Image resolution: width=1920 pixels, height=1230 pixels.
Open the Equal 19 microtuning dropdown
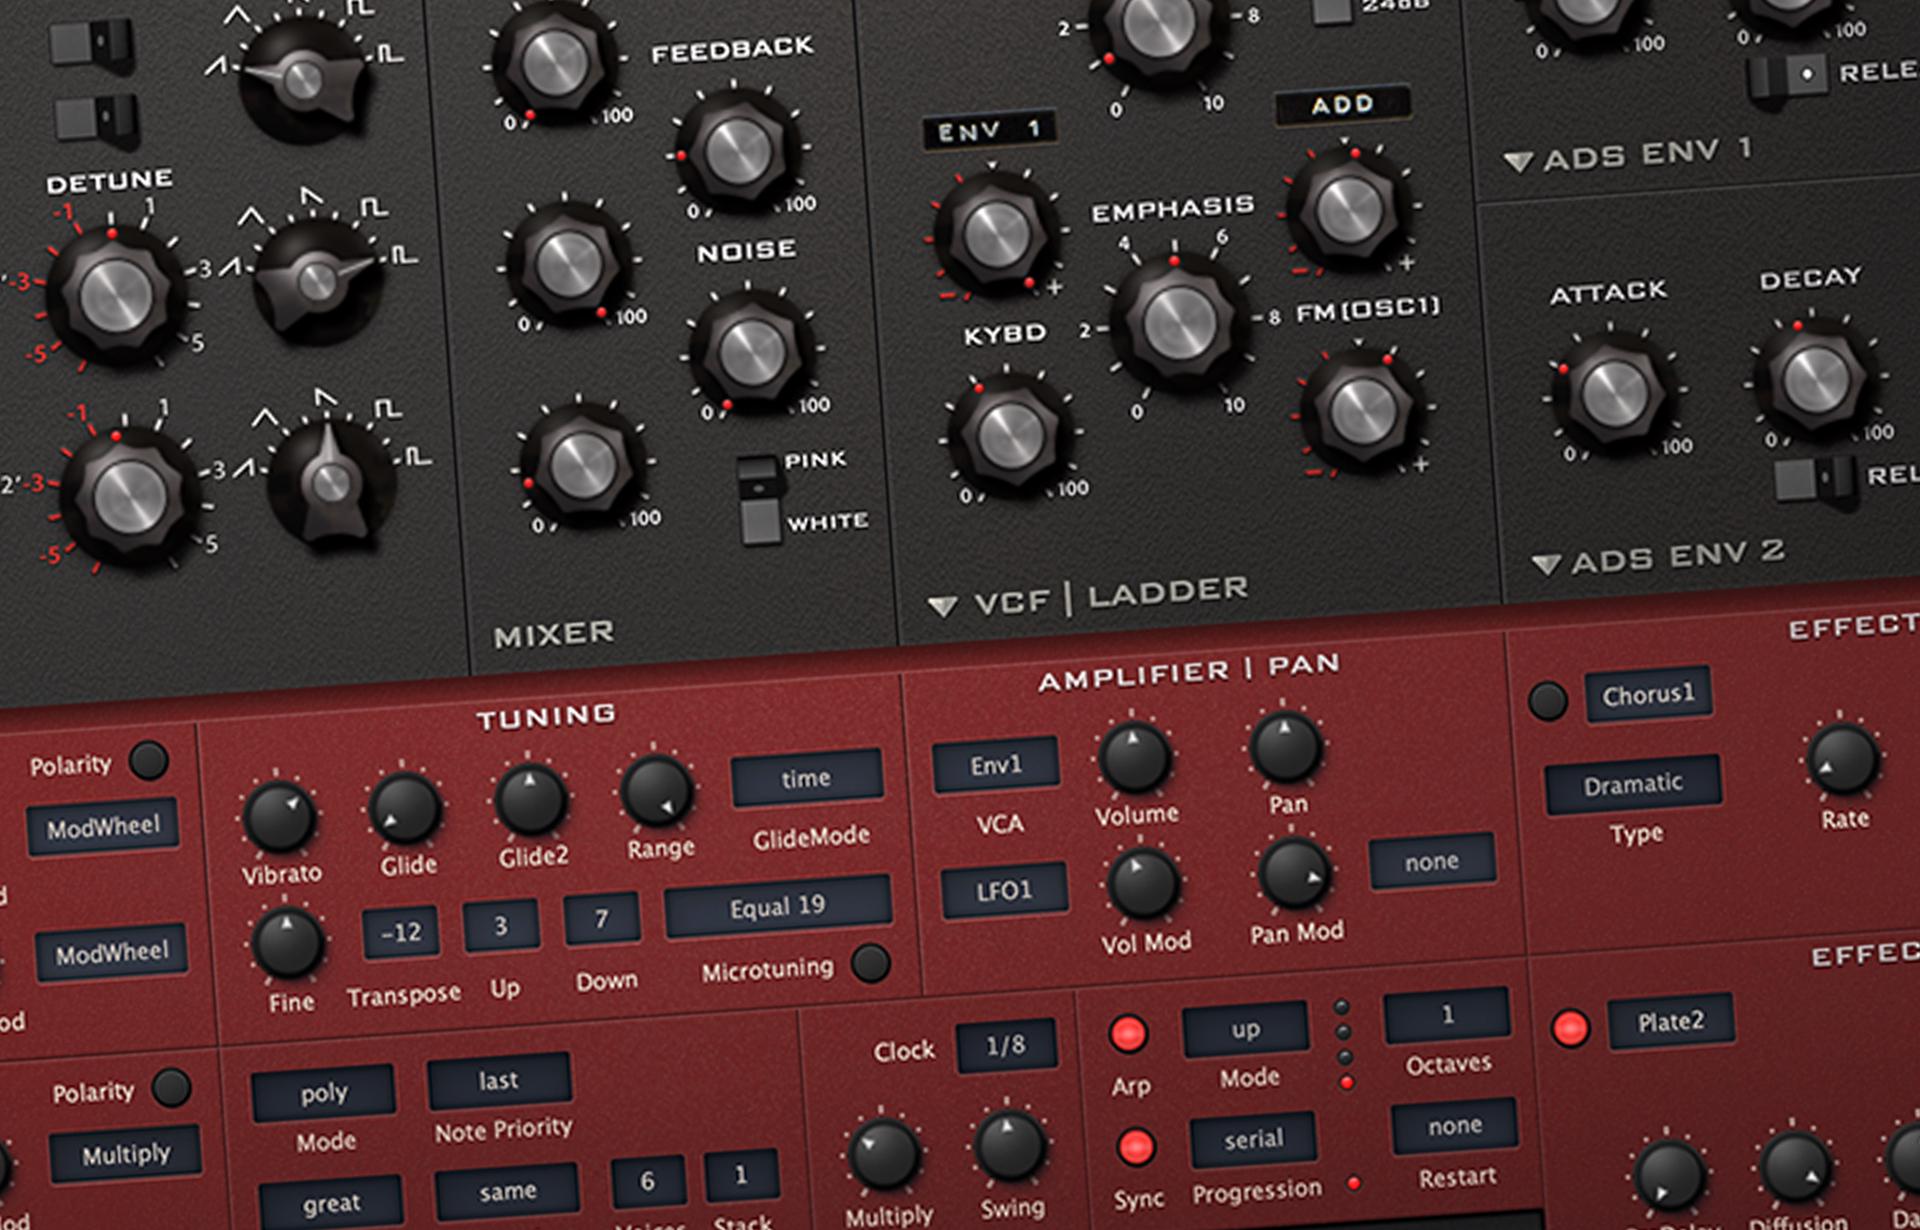(x=777, y=906)
